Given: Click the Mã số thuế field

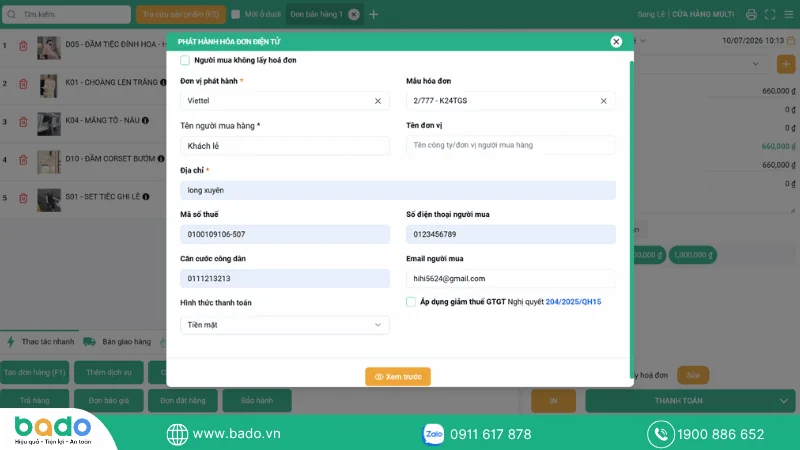Looking at the screenshot, I should [x=285, y=234].
